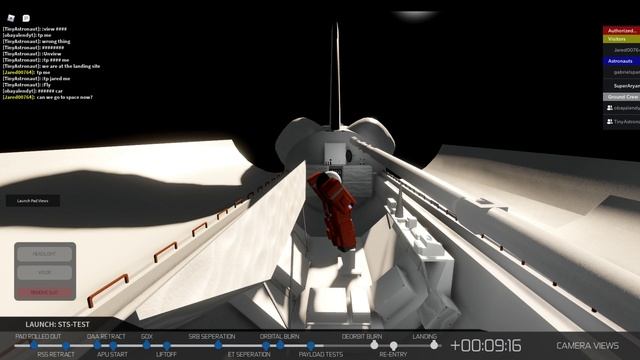Click the RSS RETRACT timeline marker
The height and width of the screenshot is (360, 640).
(66, 346)
